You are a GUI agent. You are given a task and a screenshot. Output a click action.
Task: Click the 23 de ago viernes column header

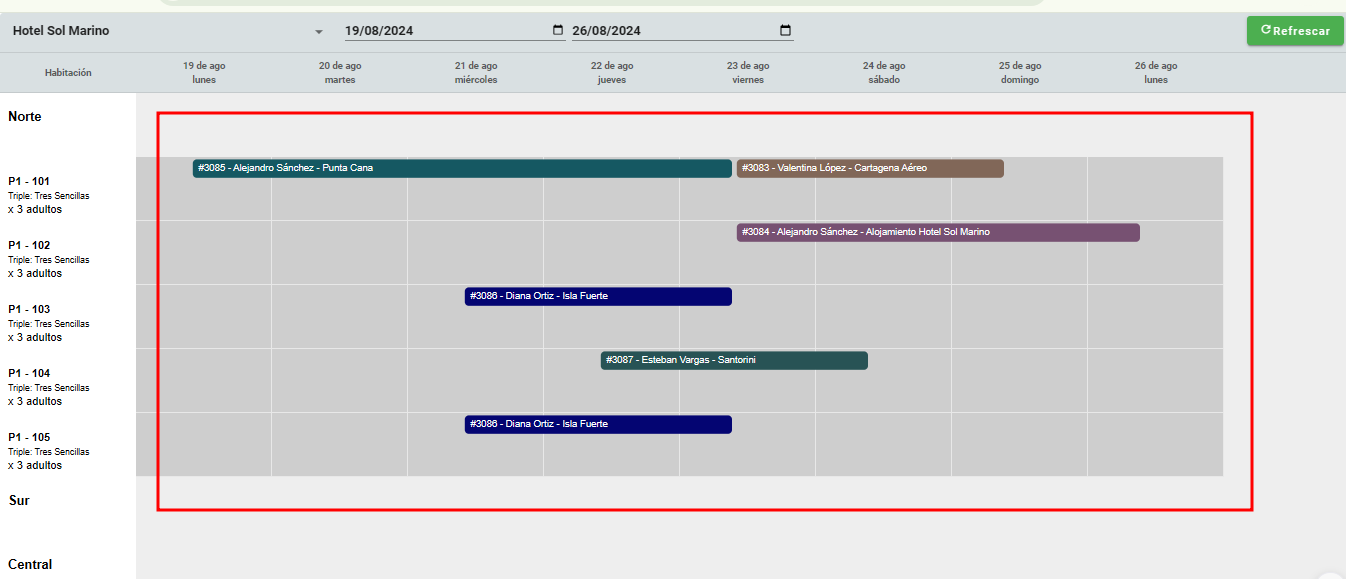tap(747, 73)
